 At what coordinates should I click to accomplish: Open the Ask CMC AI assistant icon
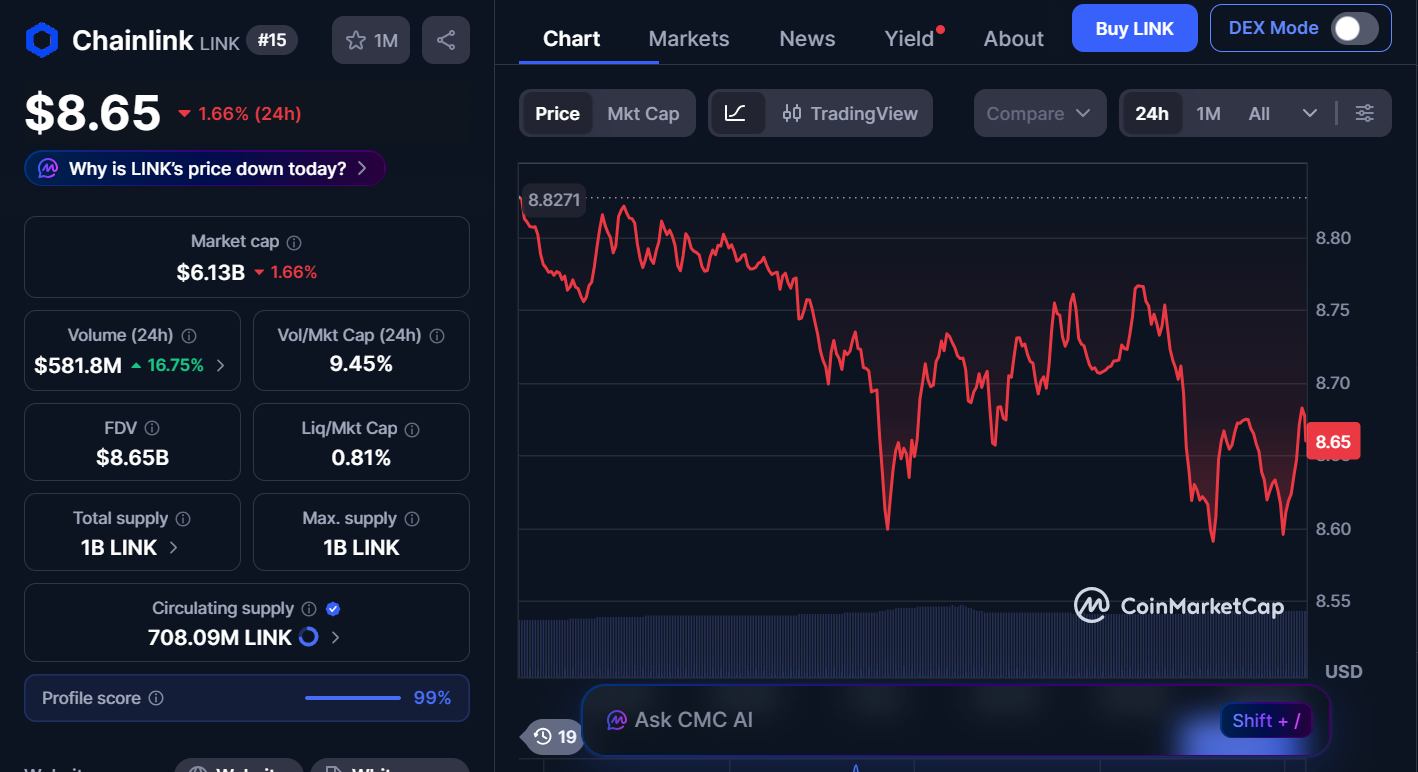tap(619, 719)
